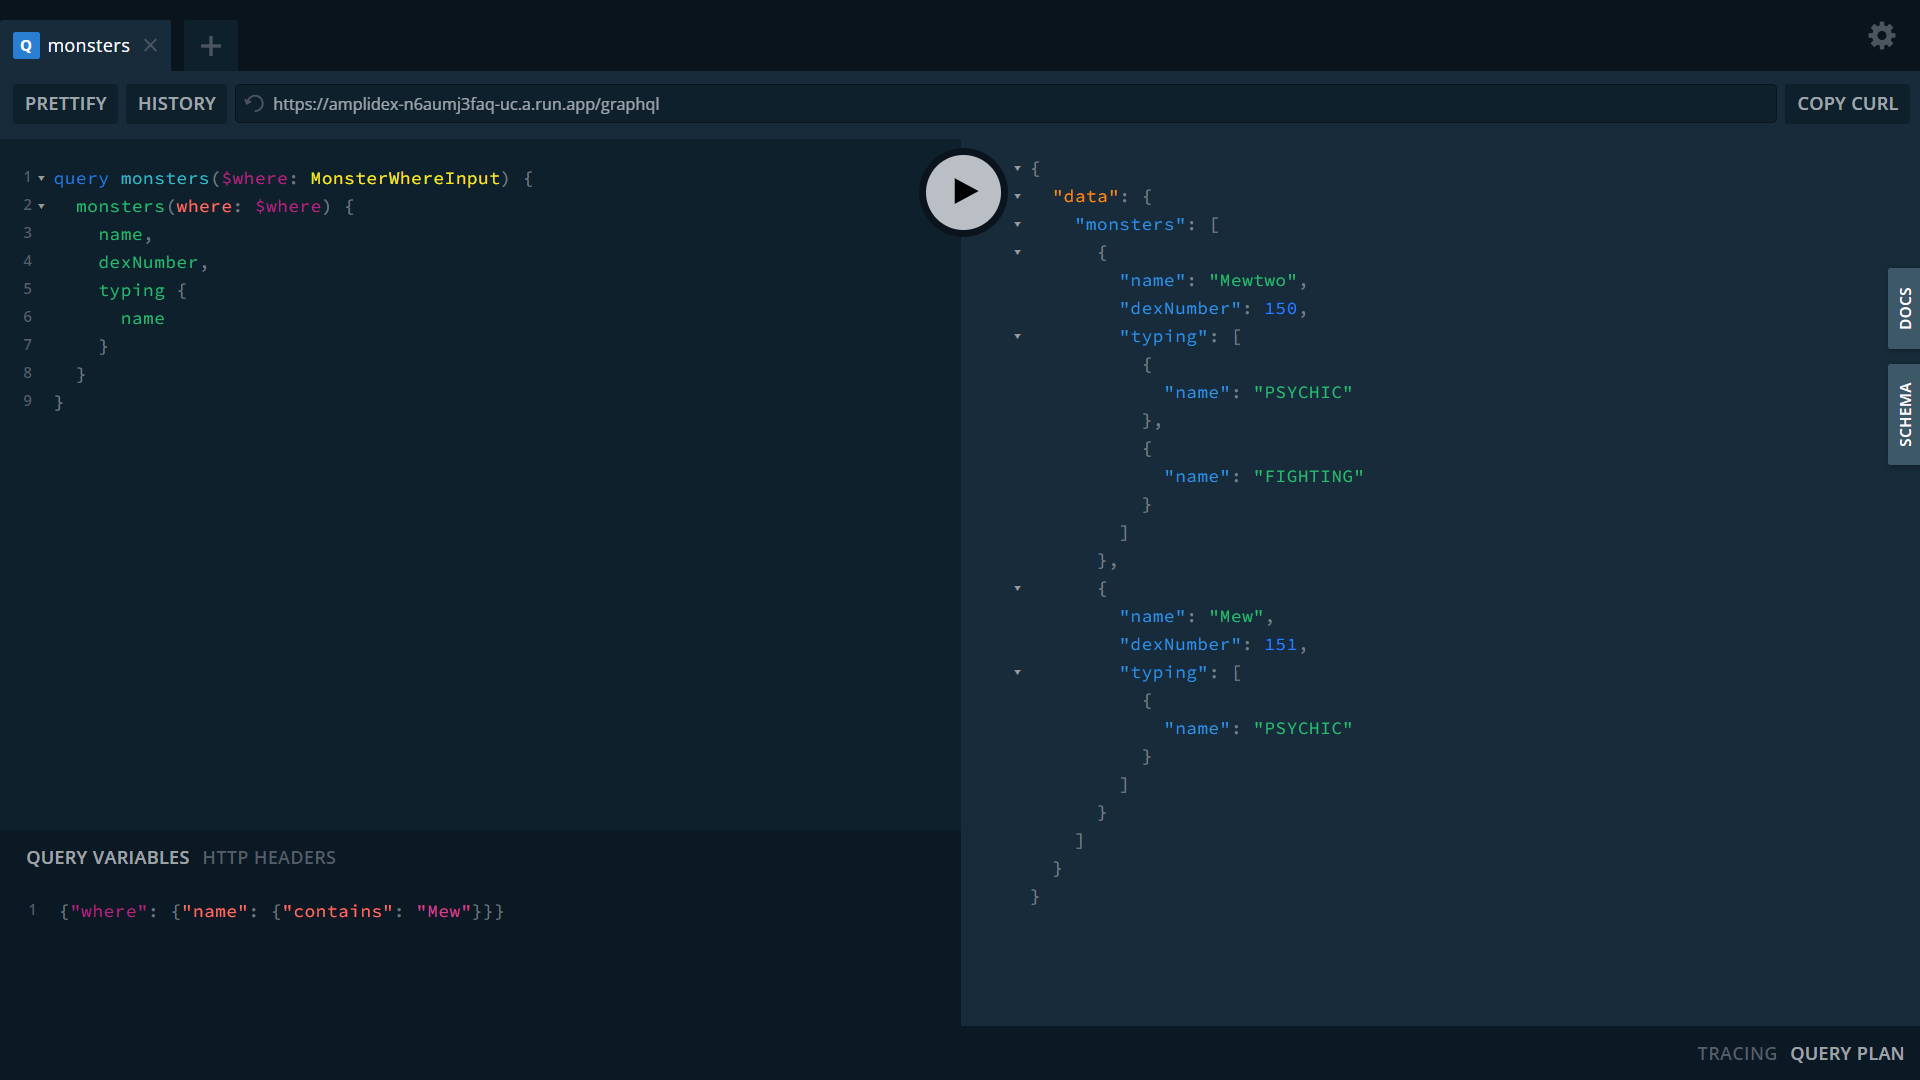Open a new query tab with the plus icon
Viewport: 1920px width, 1080px height.
coord(210,45)
